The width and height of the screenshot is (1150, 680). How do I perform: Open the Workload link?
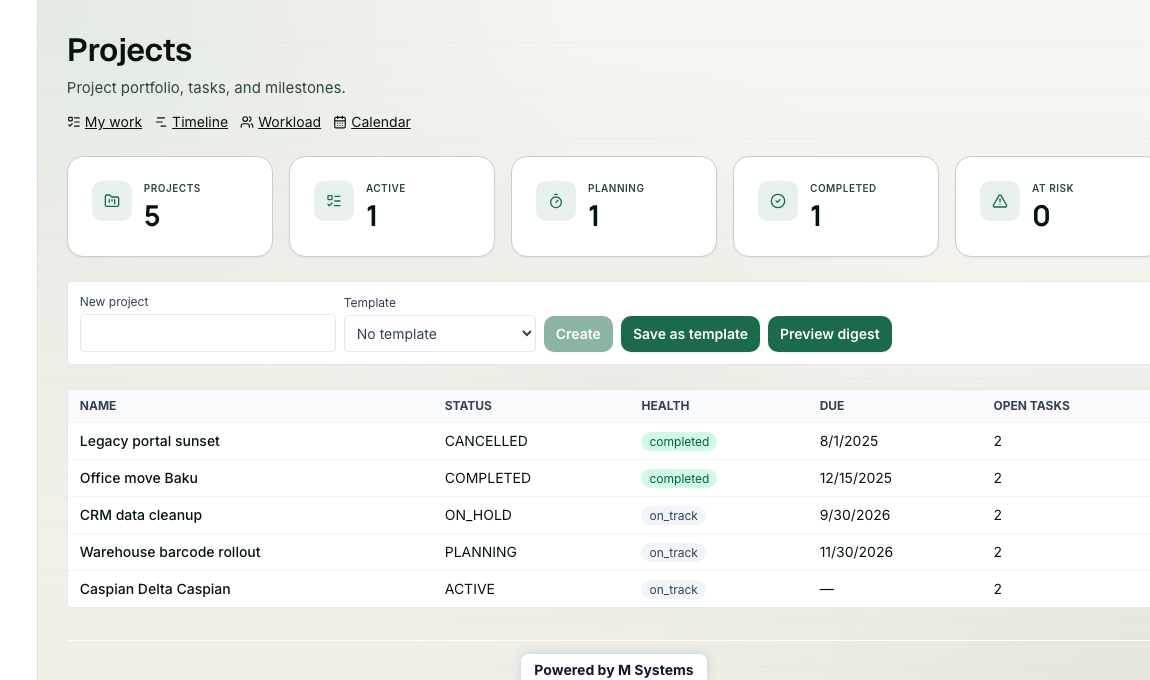tap(289, 122)
